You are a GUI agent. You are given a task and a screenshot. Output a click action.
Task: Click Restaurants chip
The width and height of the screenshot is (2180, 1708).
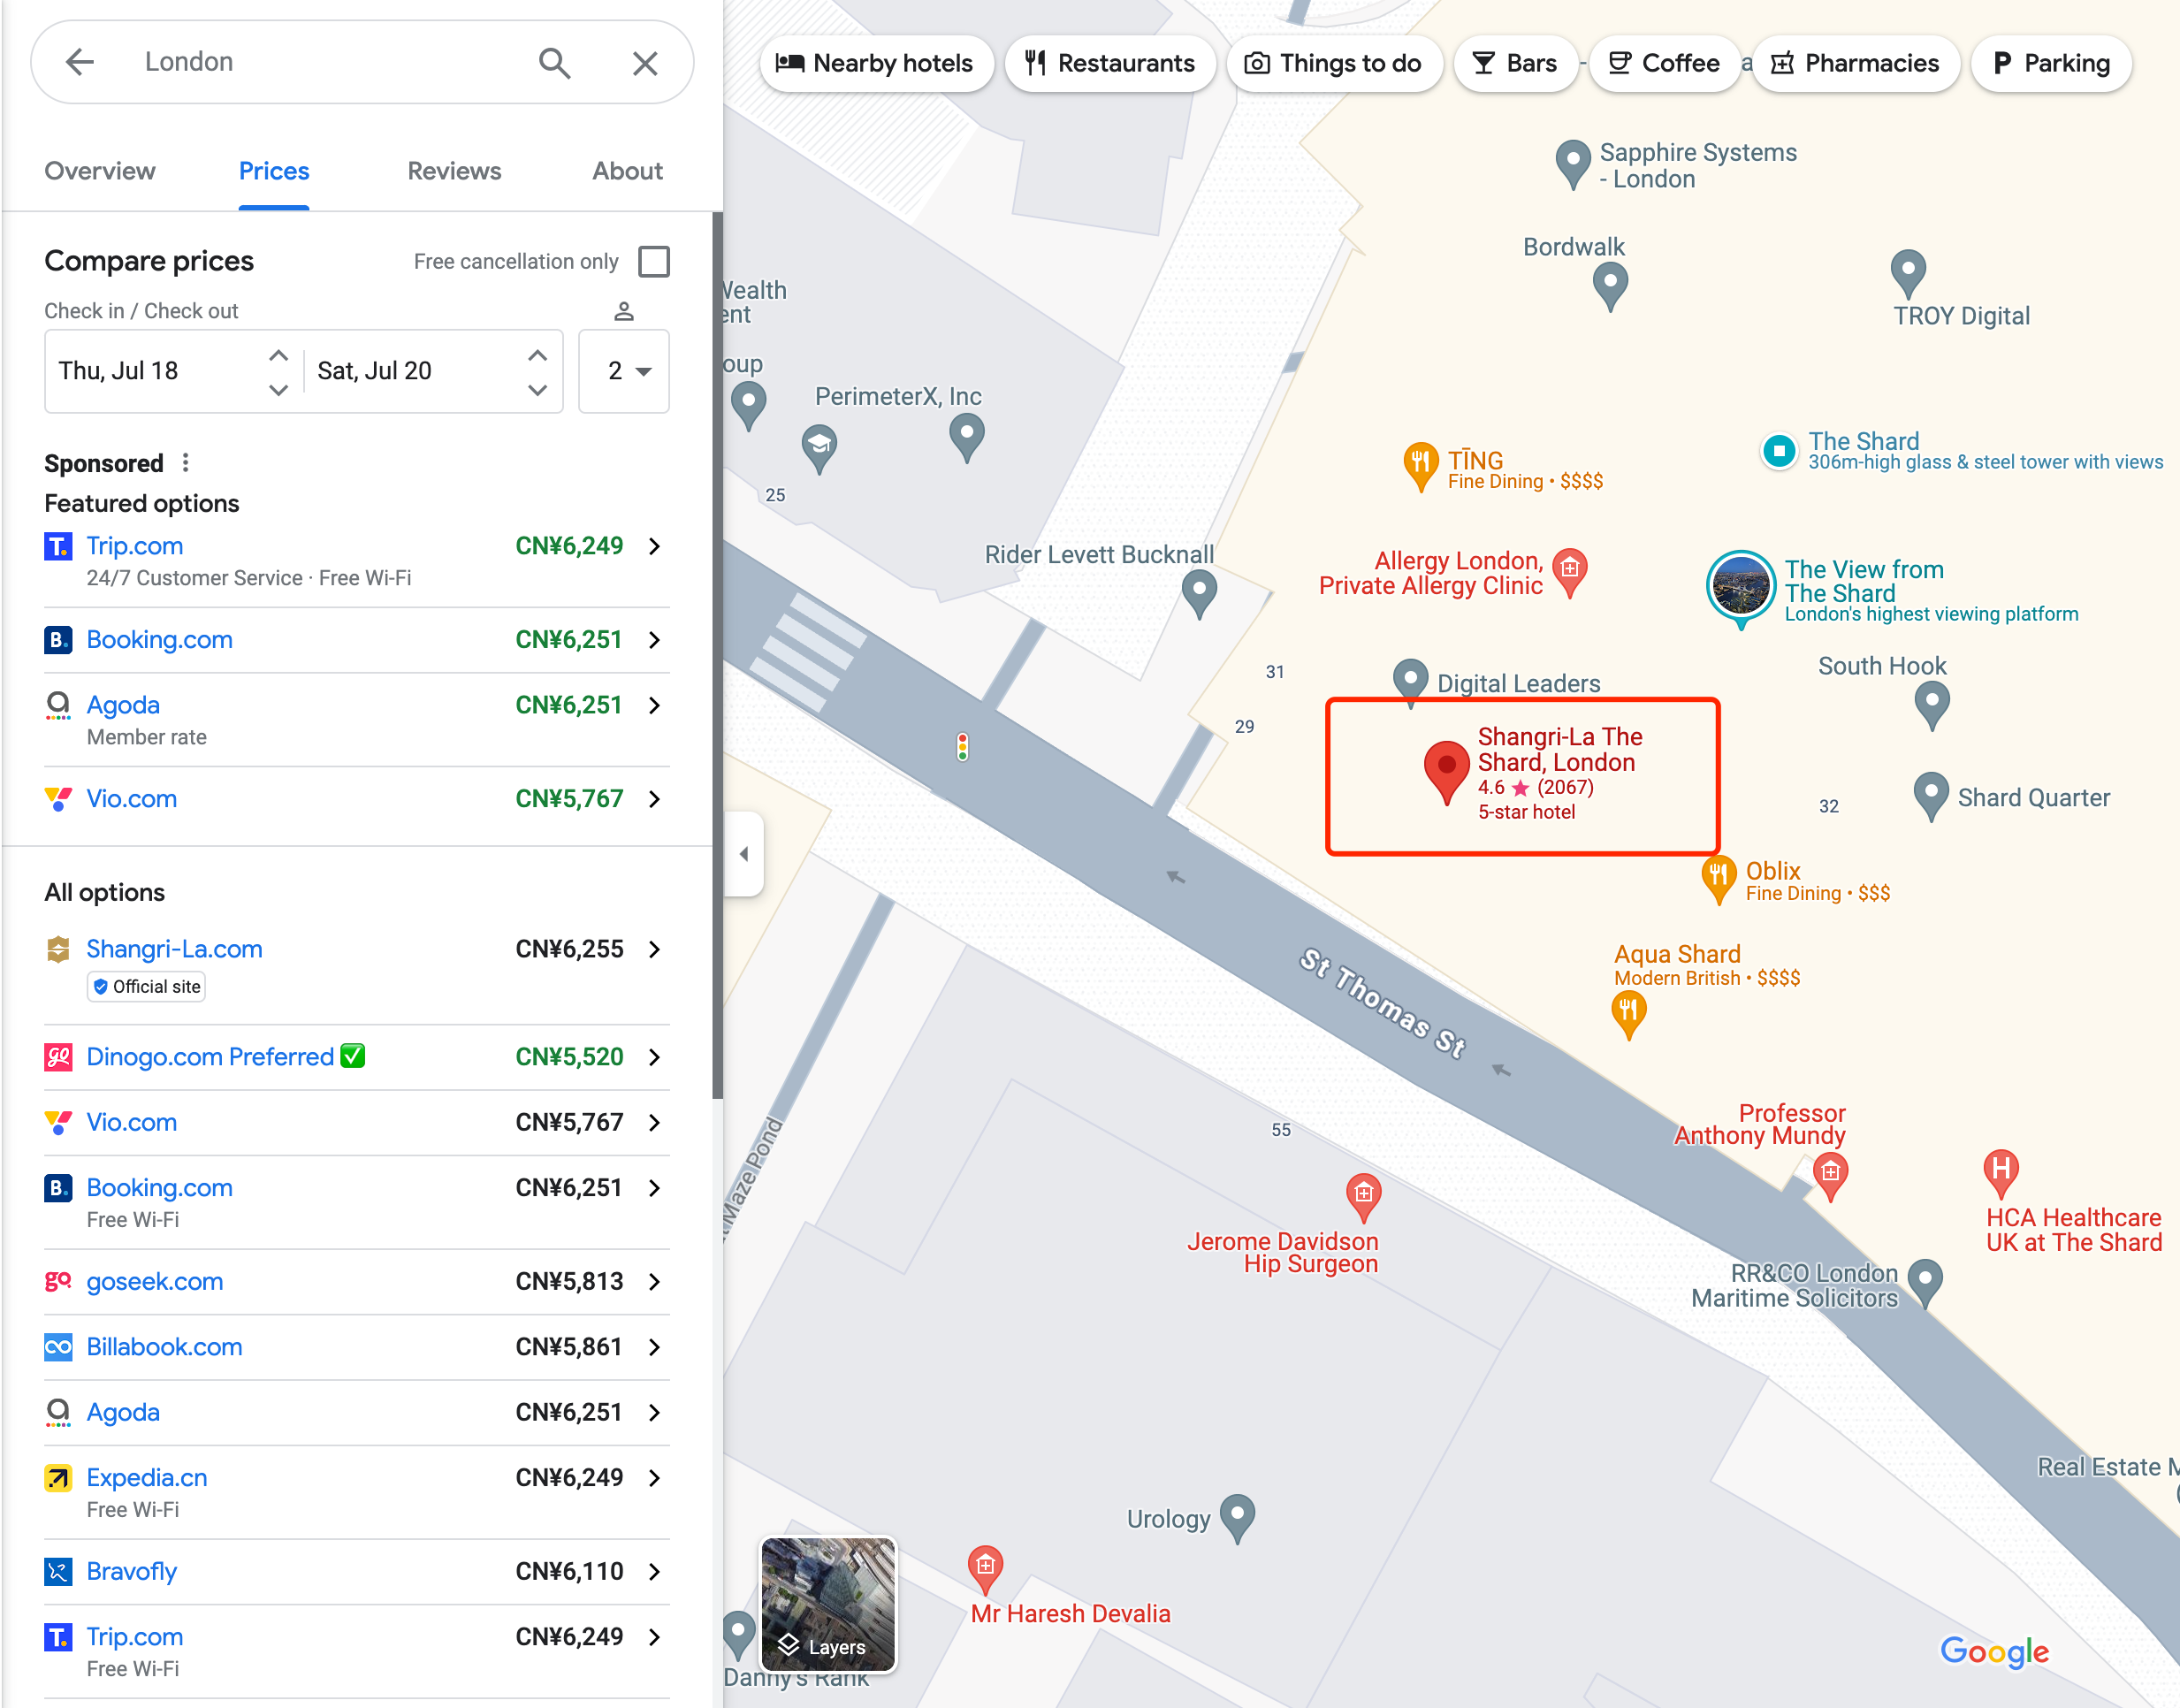pos(1110,64)
